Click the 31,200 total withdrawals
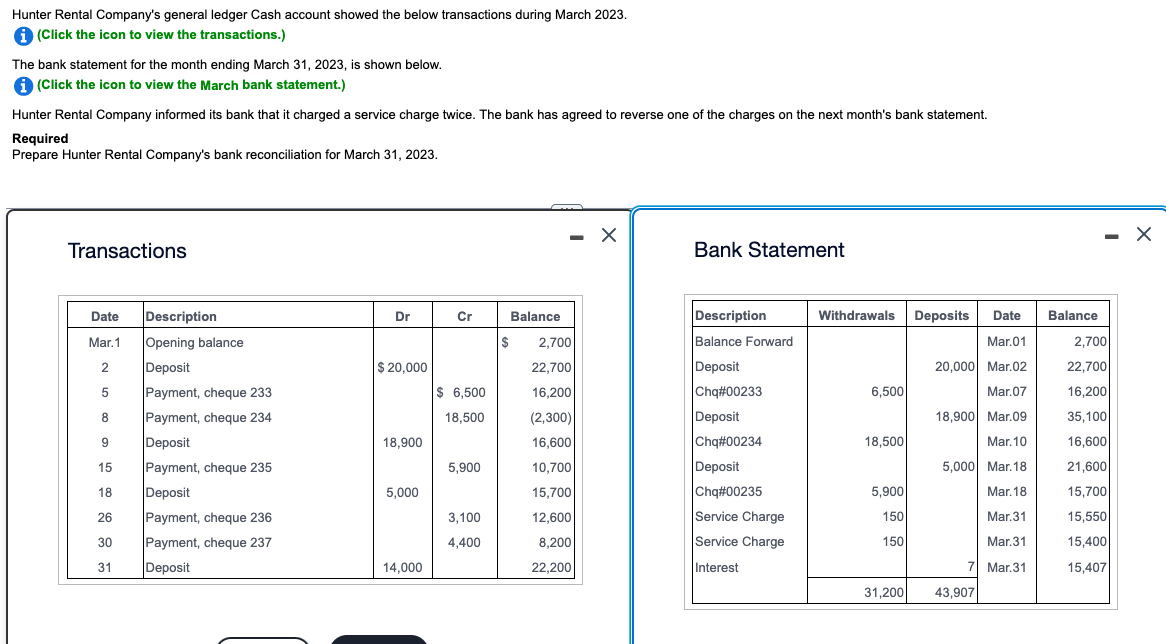The image size is (1166, 644). (883, 593)
